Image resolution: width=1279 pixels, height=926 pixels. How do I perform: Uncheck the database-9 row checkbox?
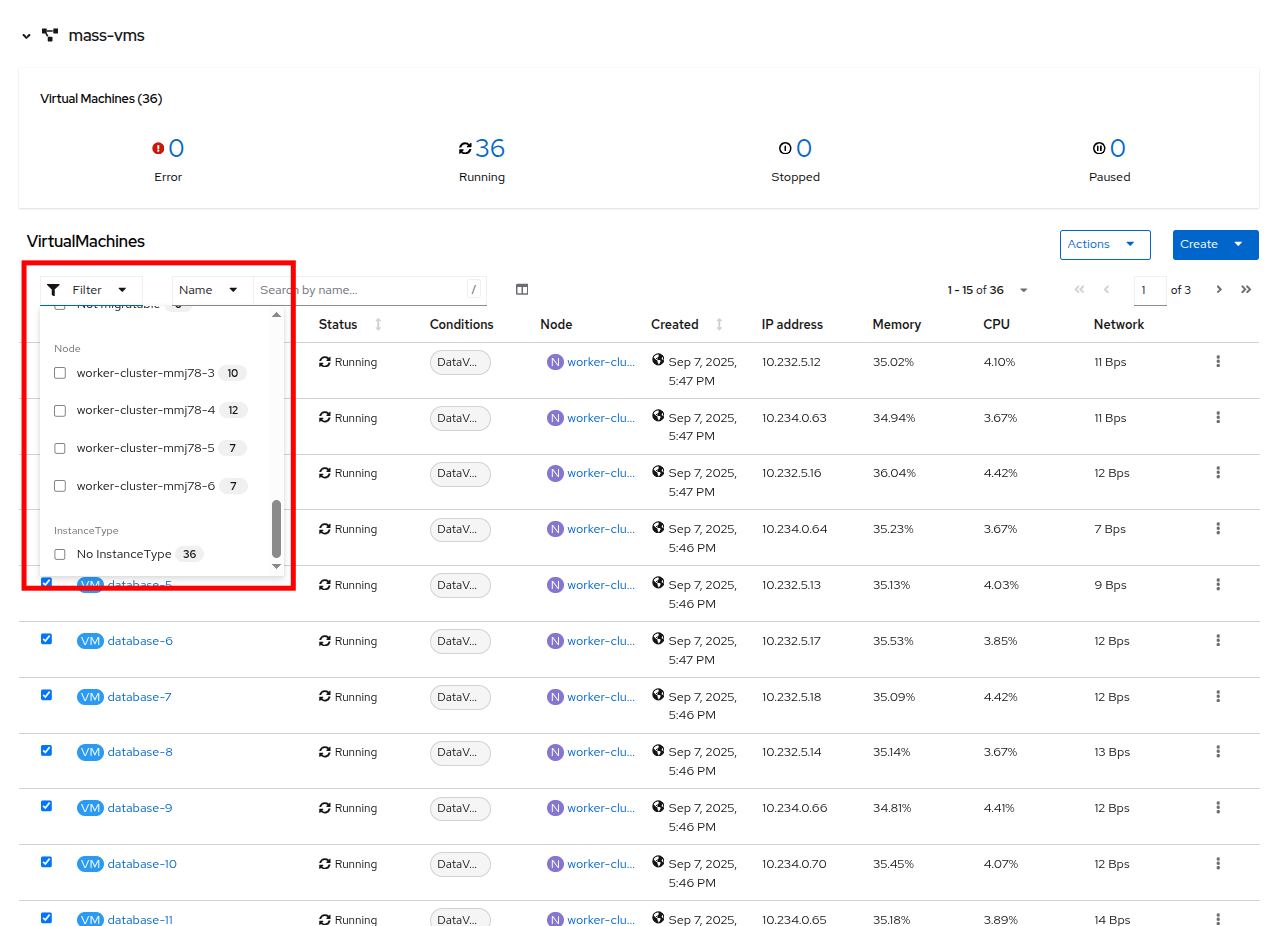click(46, 805)
